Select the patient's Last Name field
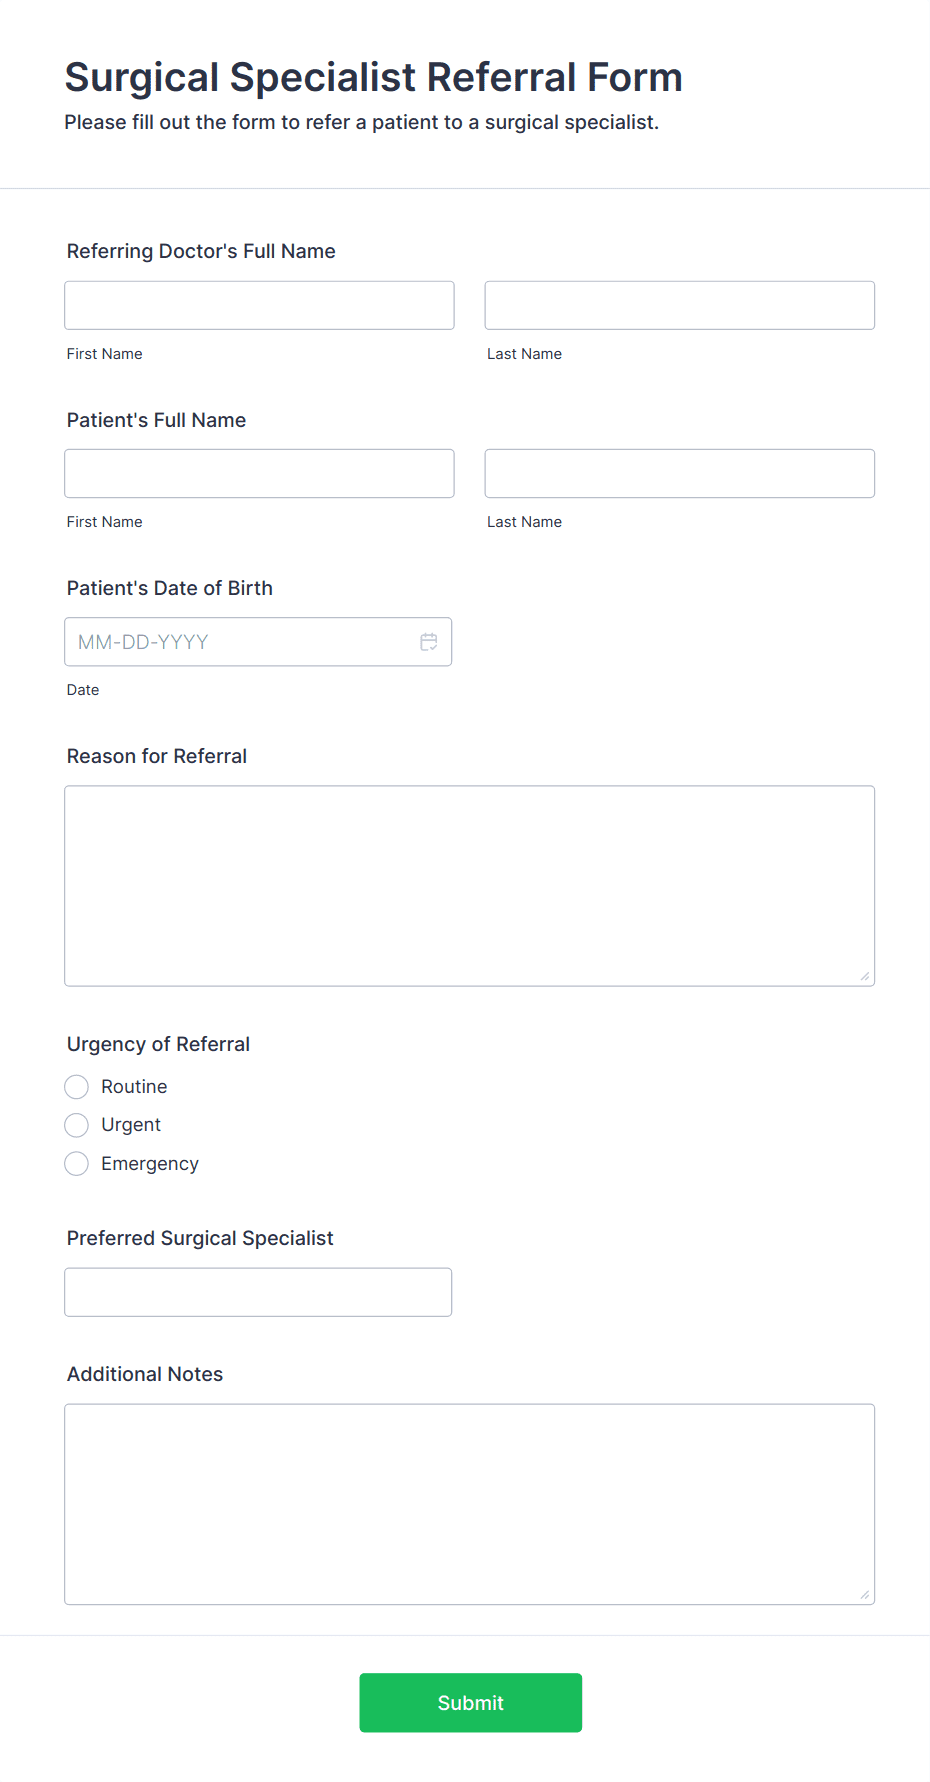 click(x=679, y=473)
